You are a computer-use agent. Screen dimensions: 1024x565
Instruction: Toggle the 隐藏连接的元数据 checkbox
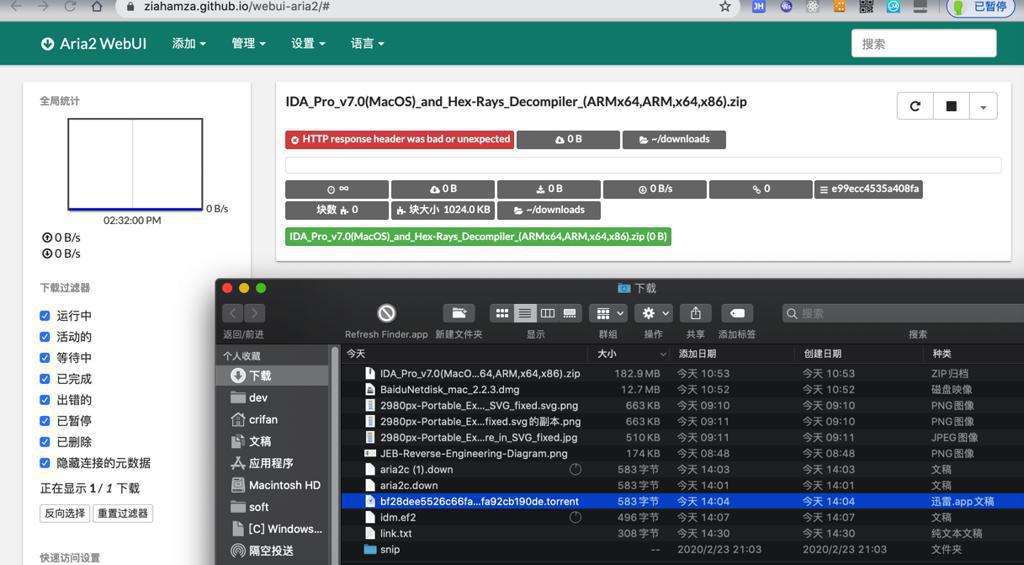click(x=44, y=463)
